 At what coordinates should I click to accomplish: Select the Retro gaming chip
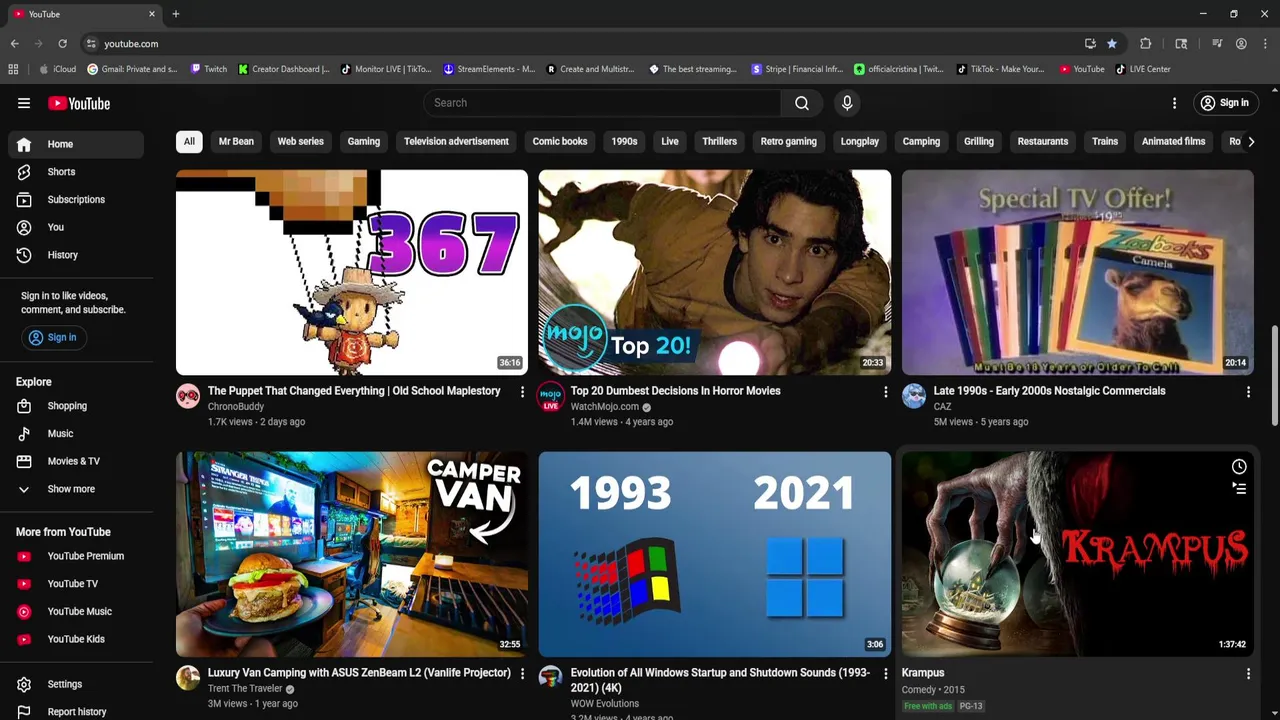[789, 141]
